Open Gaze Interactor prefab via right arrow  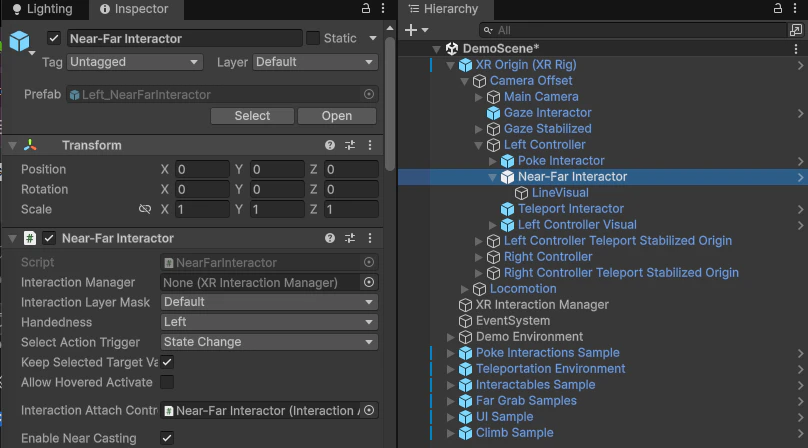[800, 113]
